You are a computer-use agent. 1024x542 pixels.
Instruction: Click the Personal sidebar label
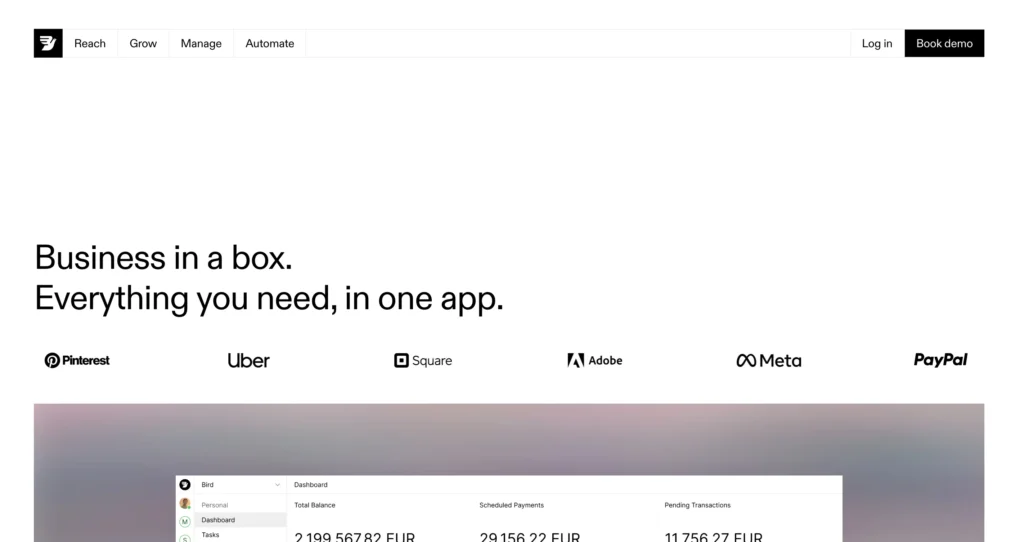(215, 505)
